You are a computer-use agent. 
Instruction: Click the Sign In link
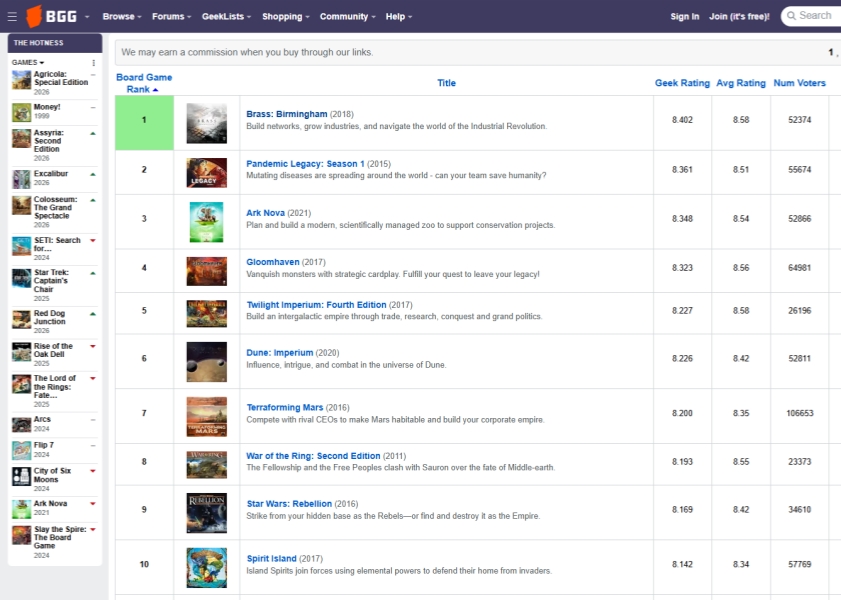point(684,17)
